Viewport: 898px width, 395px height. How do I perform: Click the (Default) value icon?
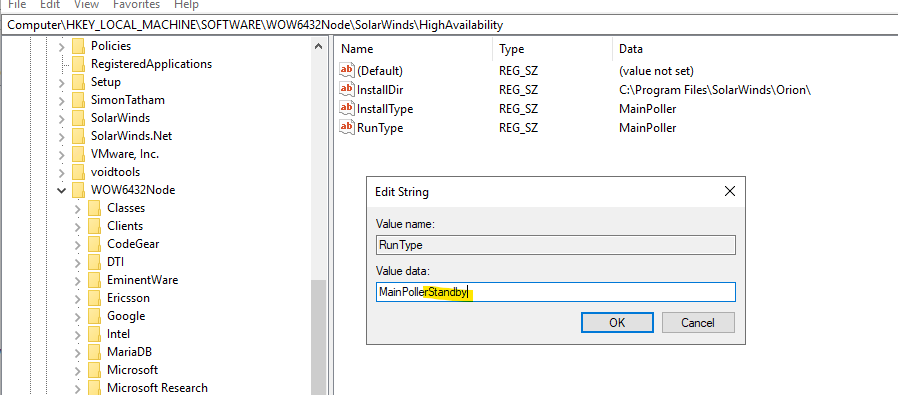[347, 70]
